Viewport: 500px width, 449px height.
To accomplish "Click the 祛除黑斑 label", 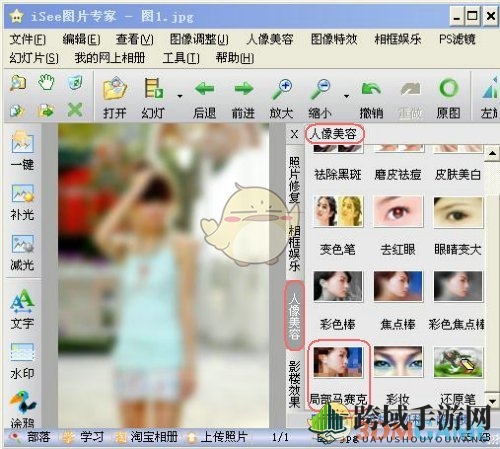I will [338, 174].
